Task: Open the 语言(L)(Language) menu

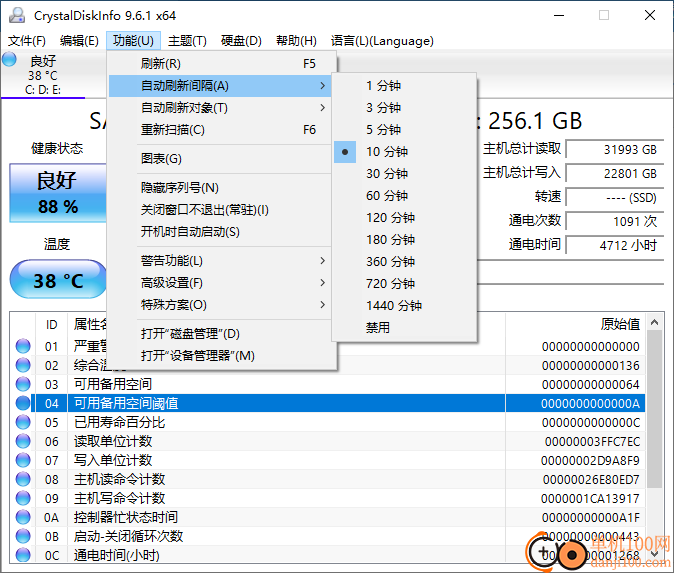Action: point(382,41)
